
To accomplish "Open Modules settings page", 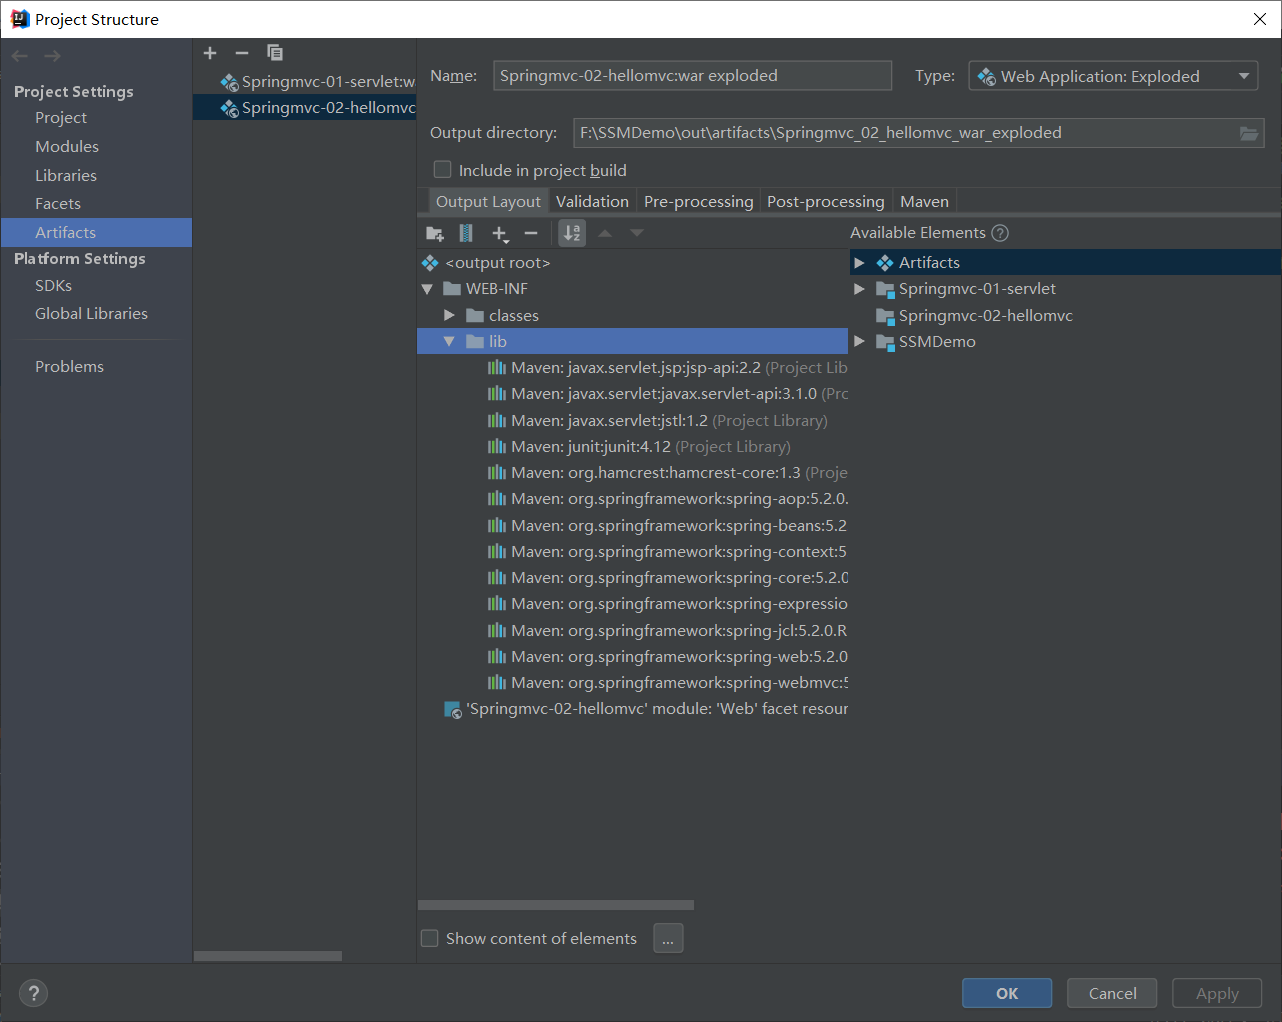I will pyautogui.click(x=67, y=147).
